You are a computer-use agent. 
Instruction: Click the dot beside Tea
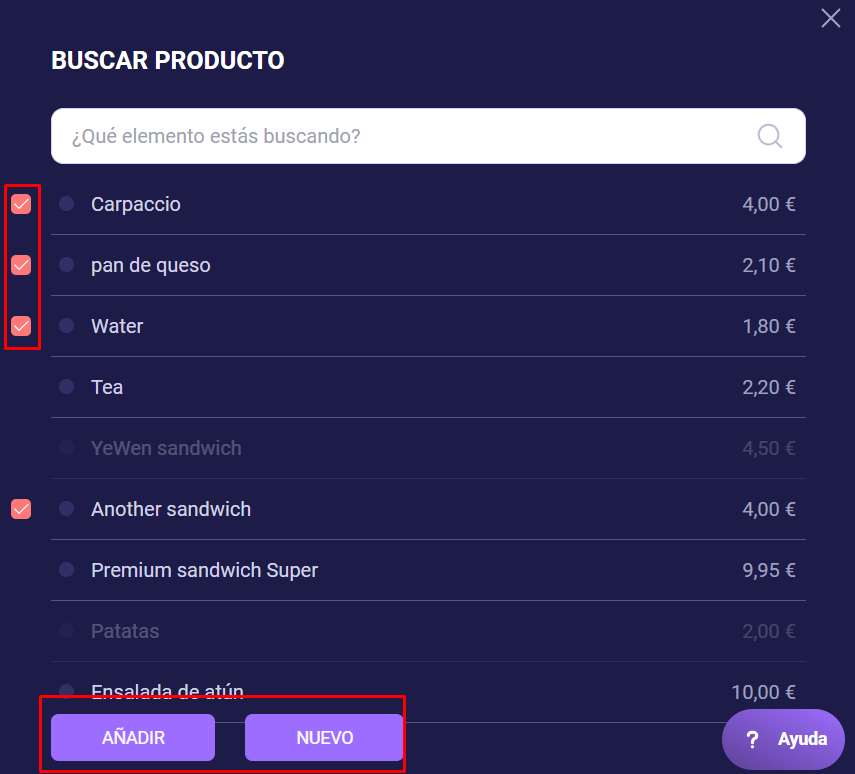[66, 387]
